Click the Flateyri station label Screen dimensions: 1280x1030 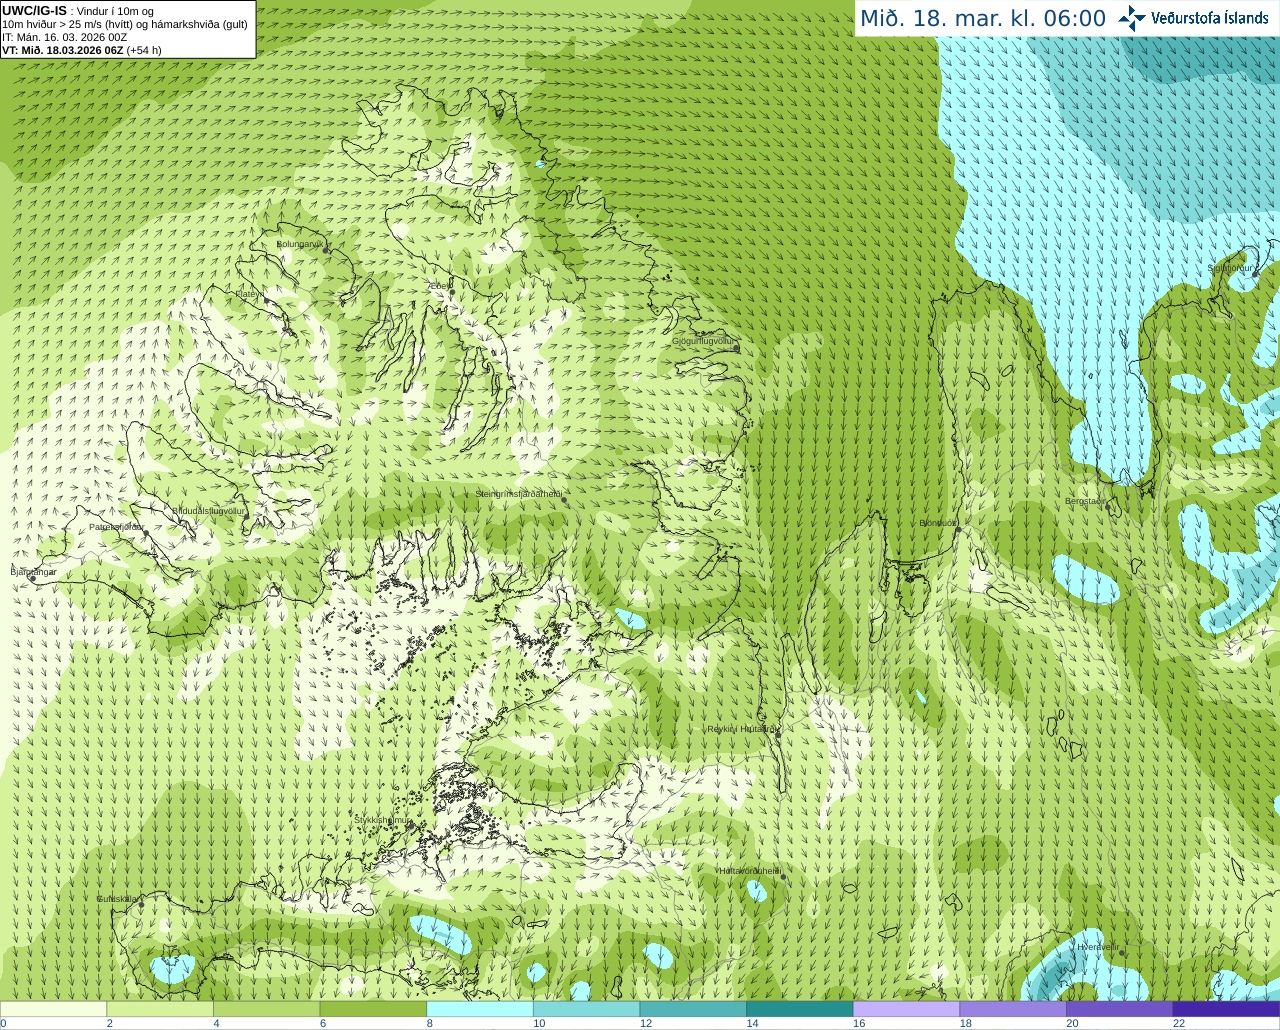[249, 293]
